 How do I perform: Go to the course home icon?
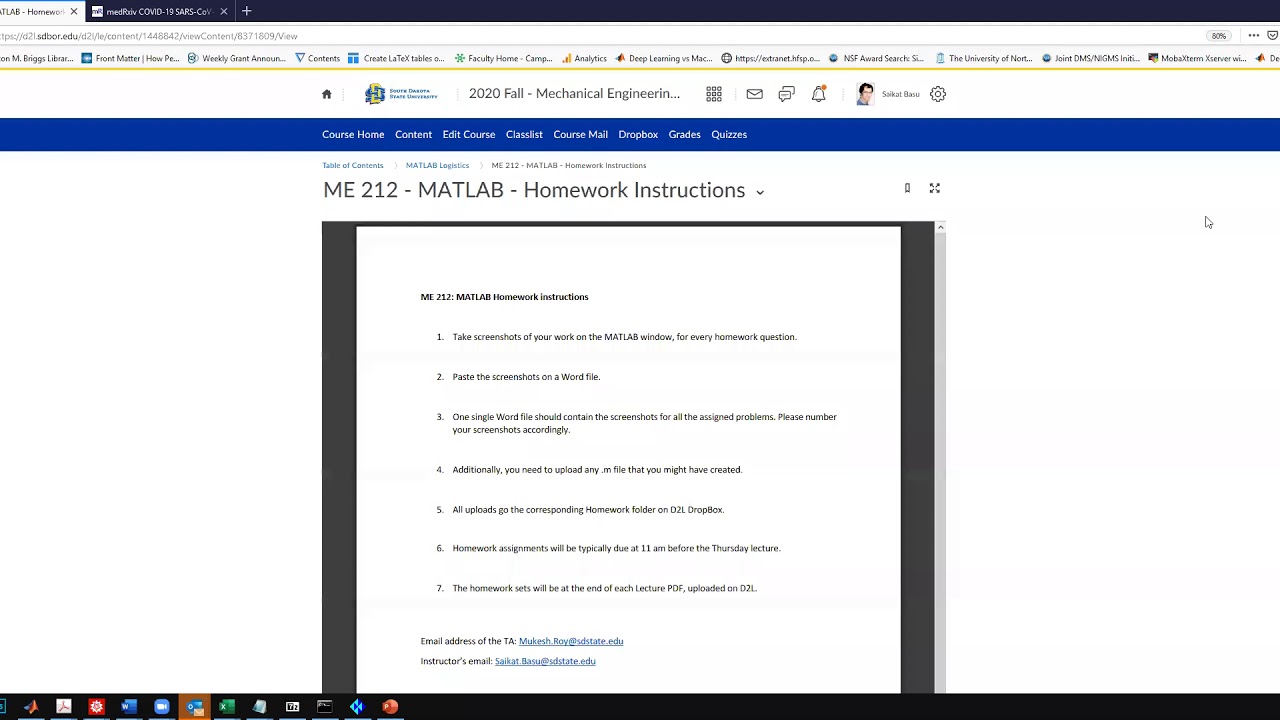coord(326,94)
